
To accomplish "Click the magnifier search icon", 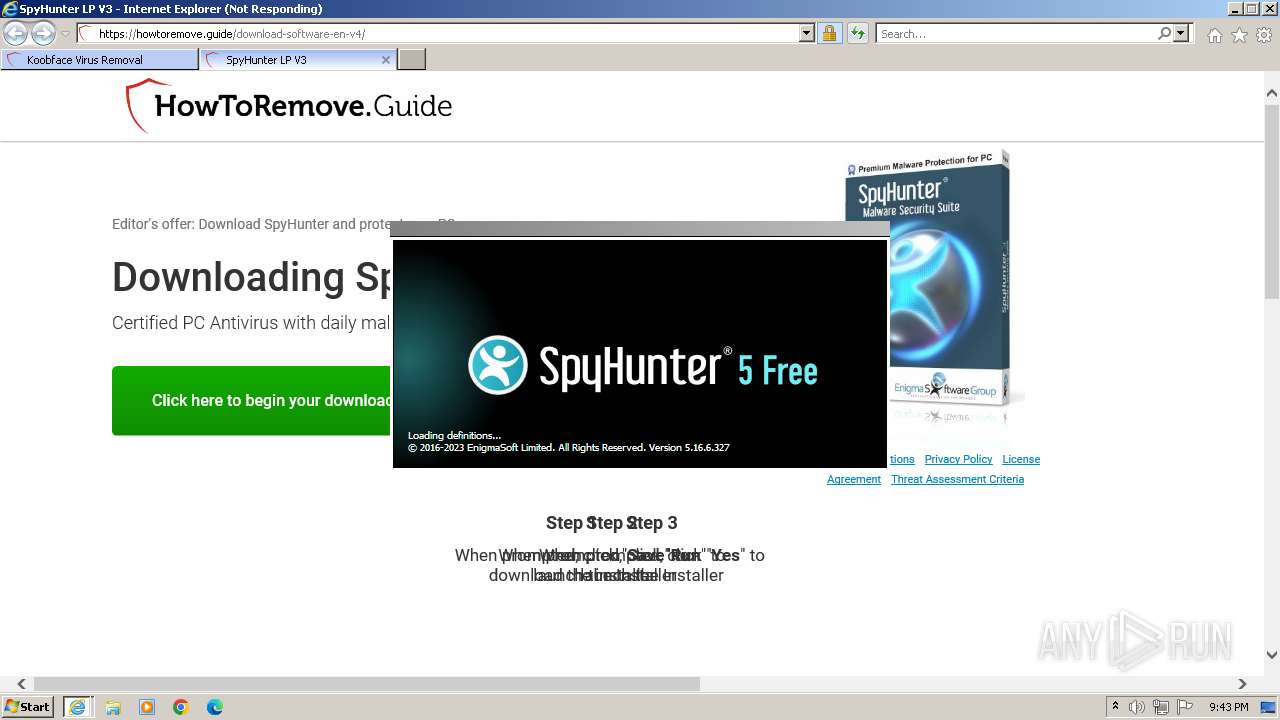I will (x=1164, y=34).
